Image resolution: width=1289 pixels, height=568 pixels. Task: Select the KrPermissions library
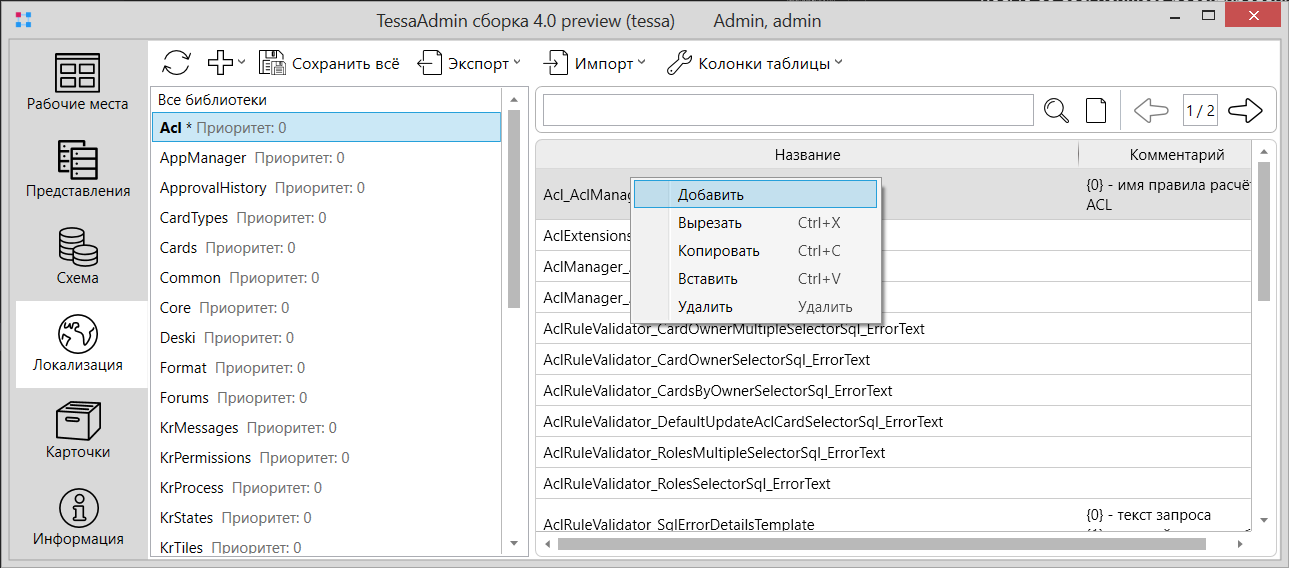(x=326, y=458)
